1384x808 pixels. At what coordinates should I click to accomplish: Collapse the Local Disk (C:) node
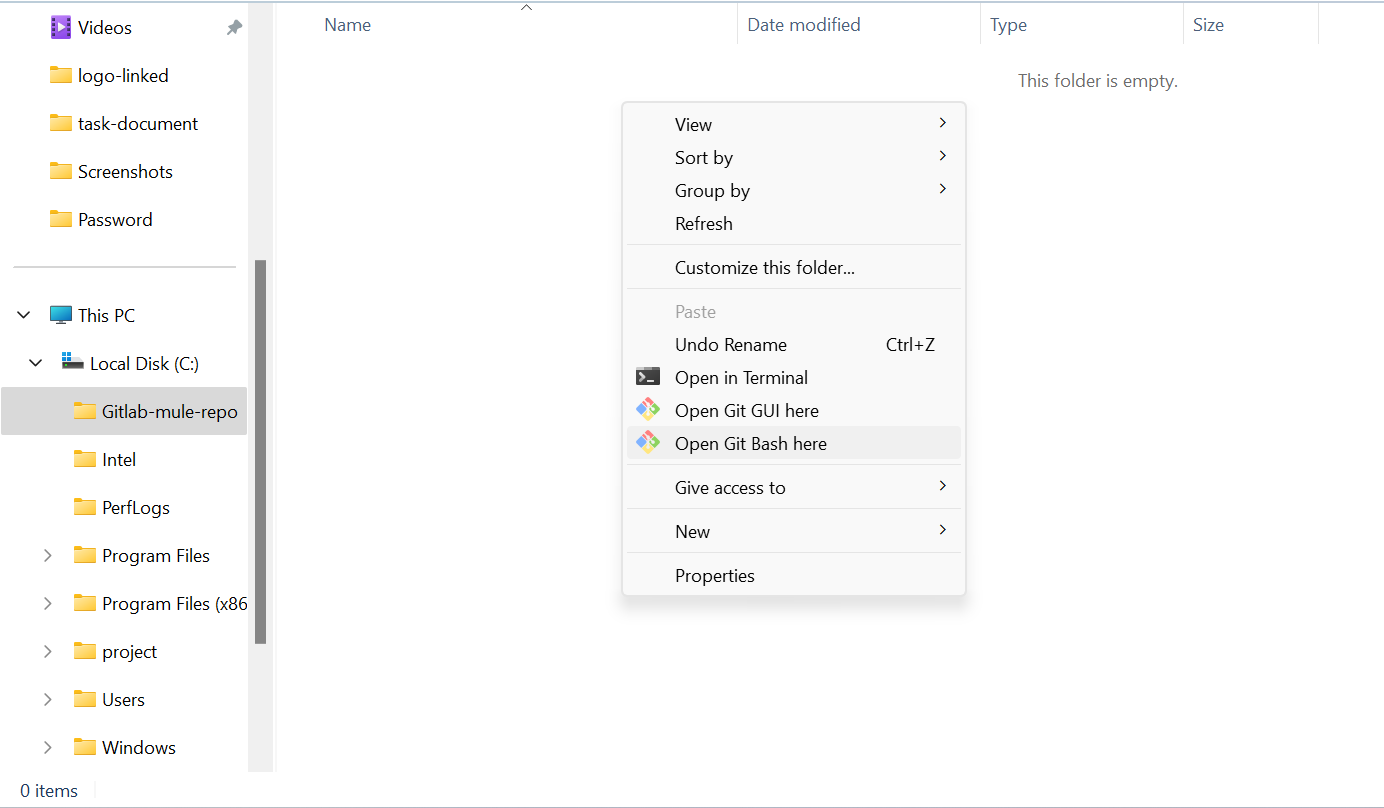click(x=36, y=363)
